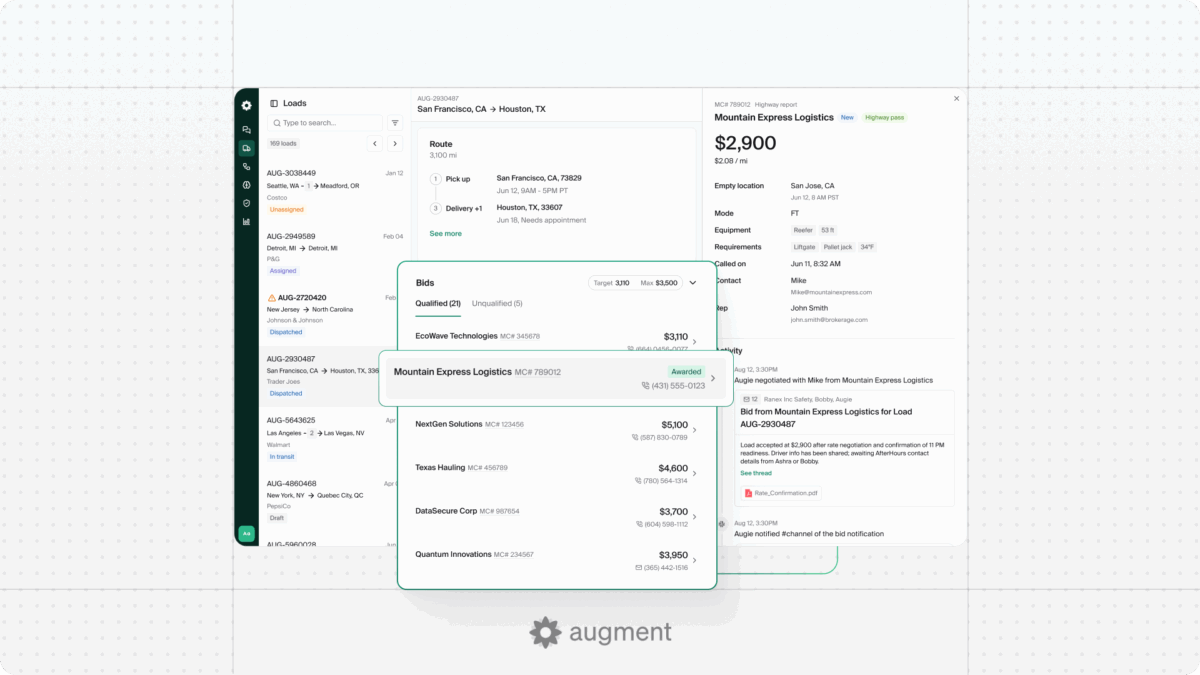This screenshot has height=675, width=1200.
Task: Click the Delivery stop Houston, TX, 33607
Action: [x=529, y=207]
